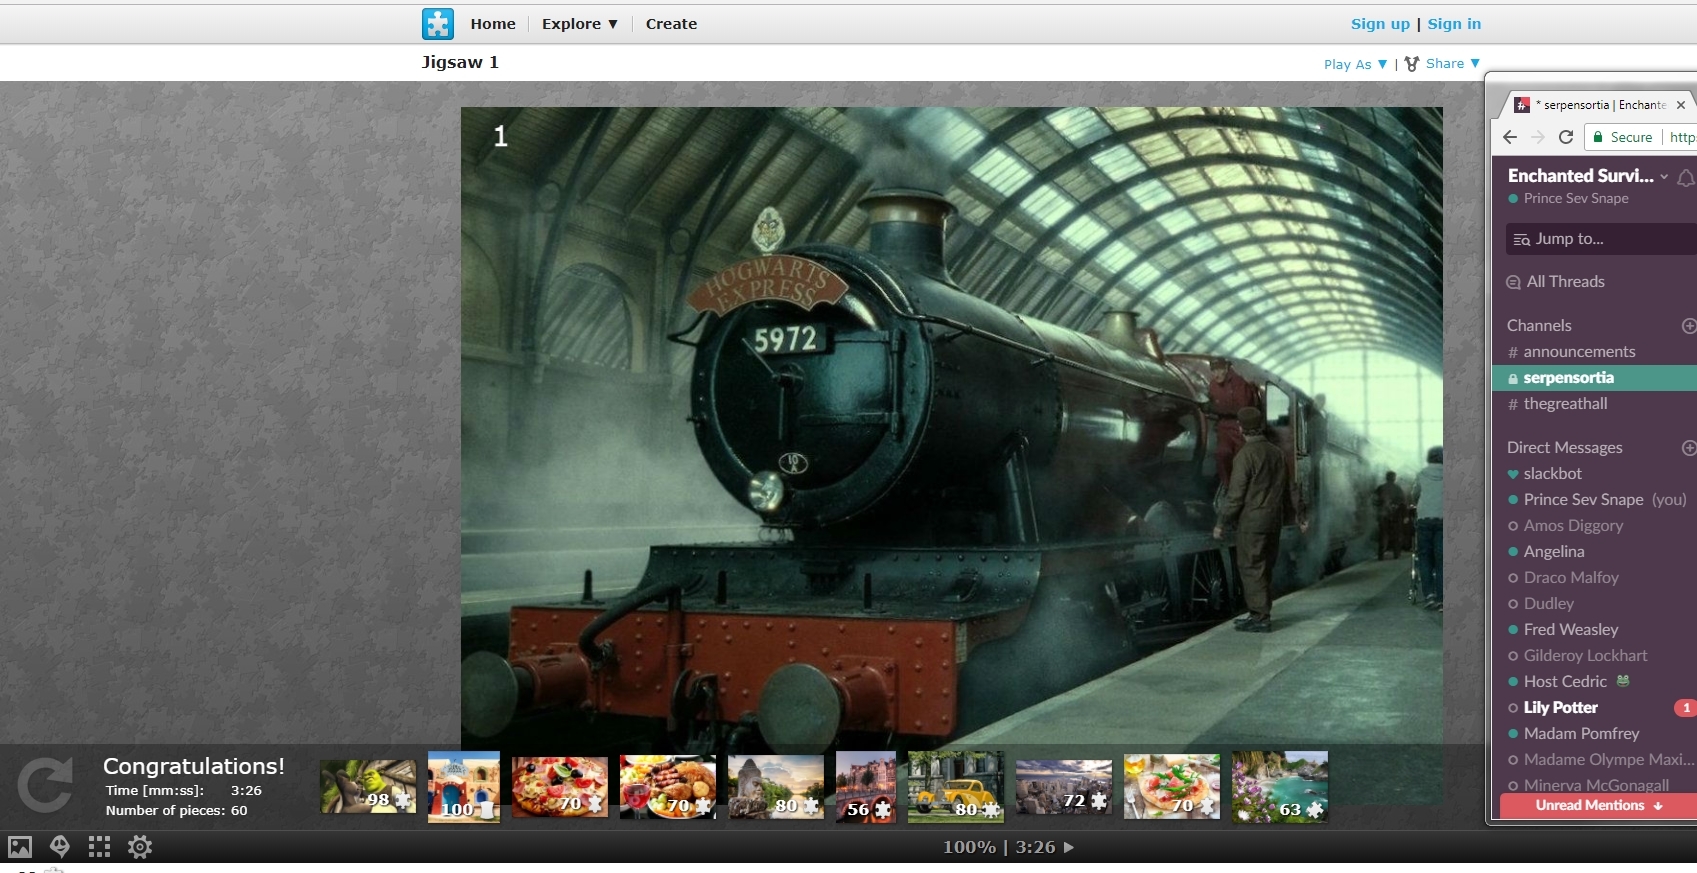Click the Jump to... search box
Screen dimensions: 1697x873
(1601, 239)
